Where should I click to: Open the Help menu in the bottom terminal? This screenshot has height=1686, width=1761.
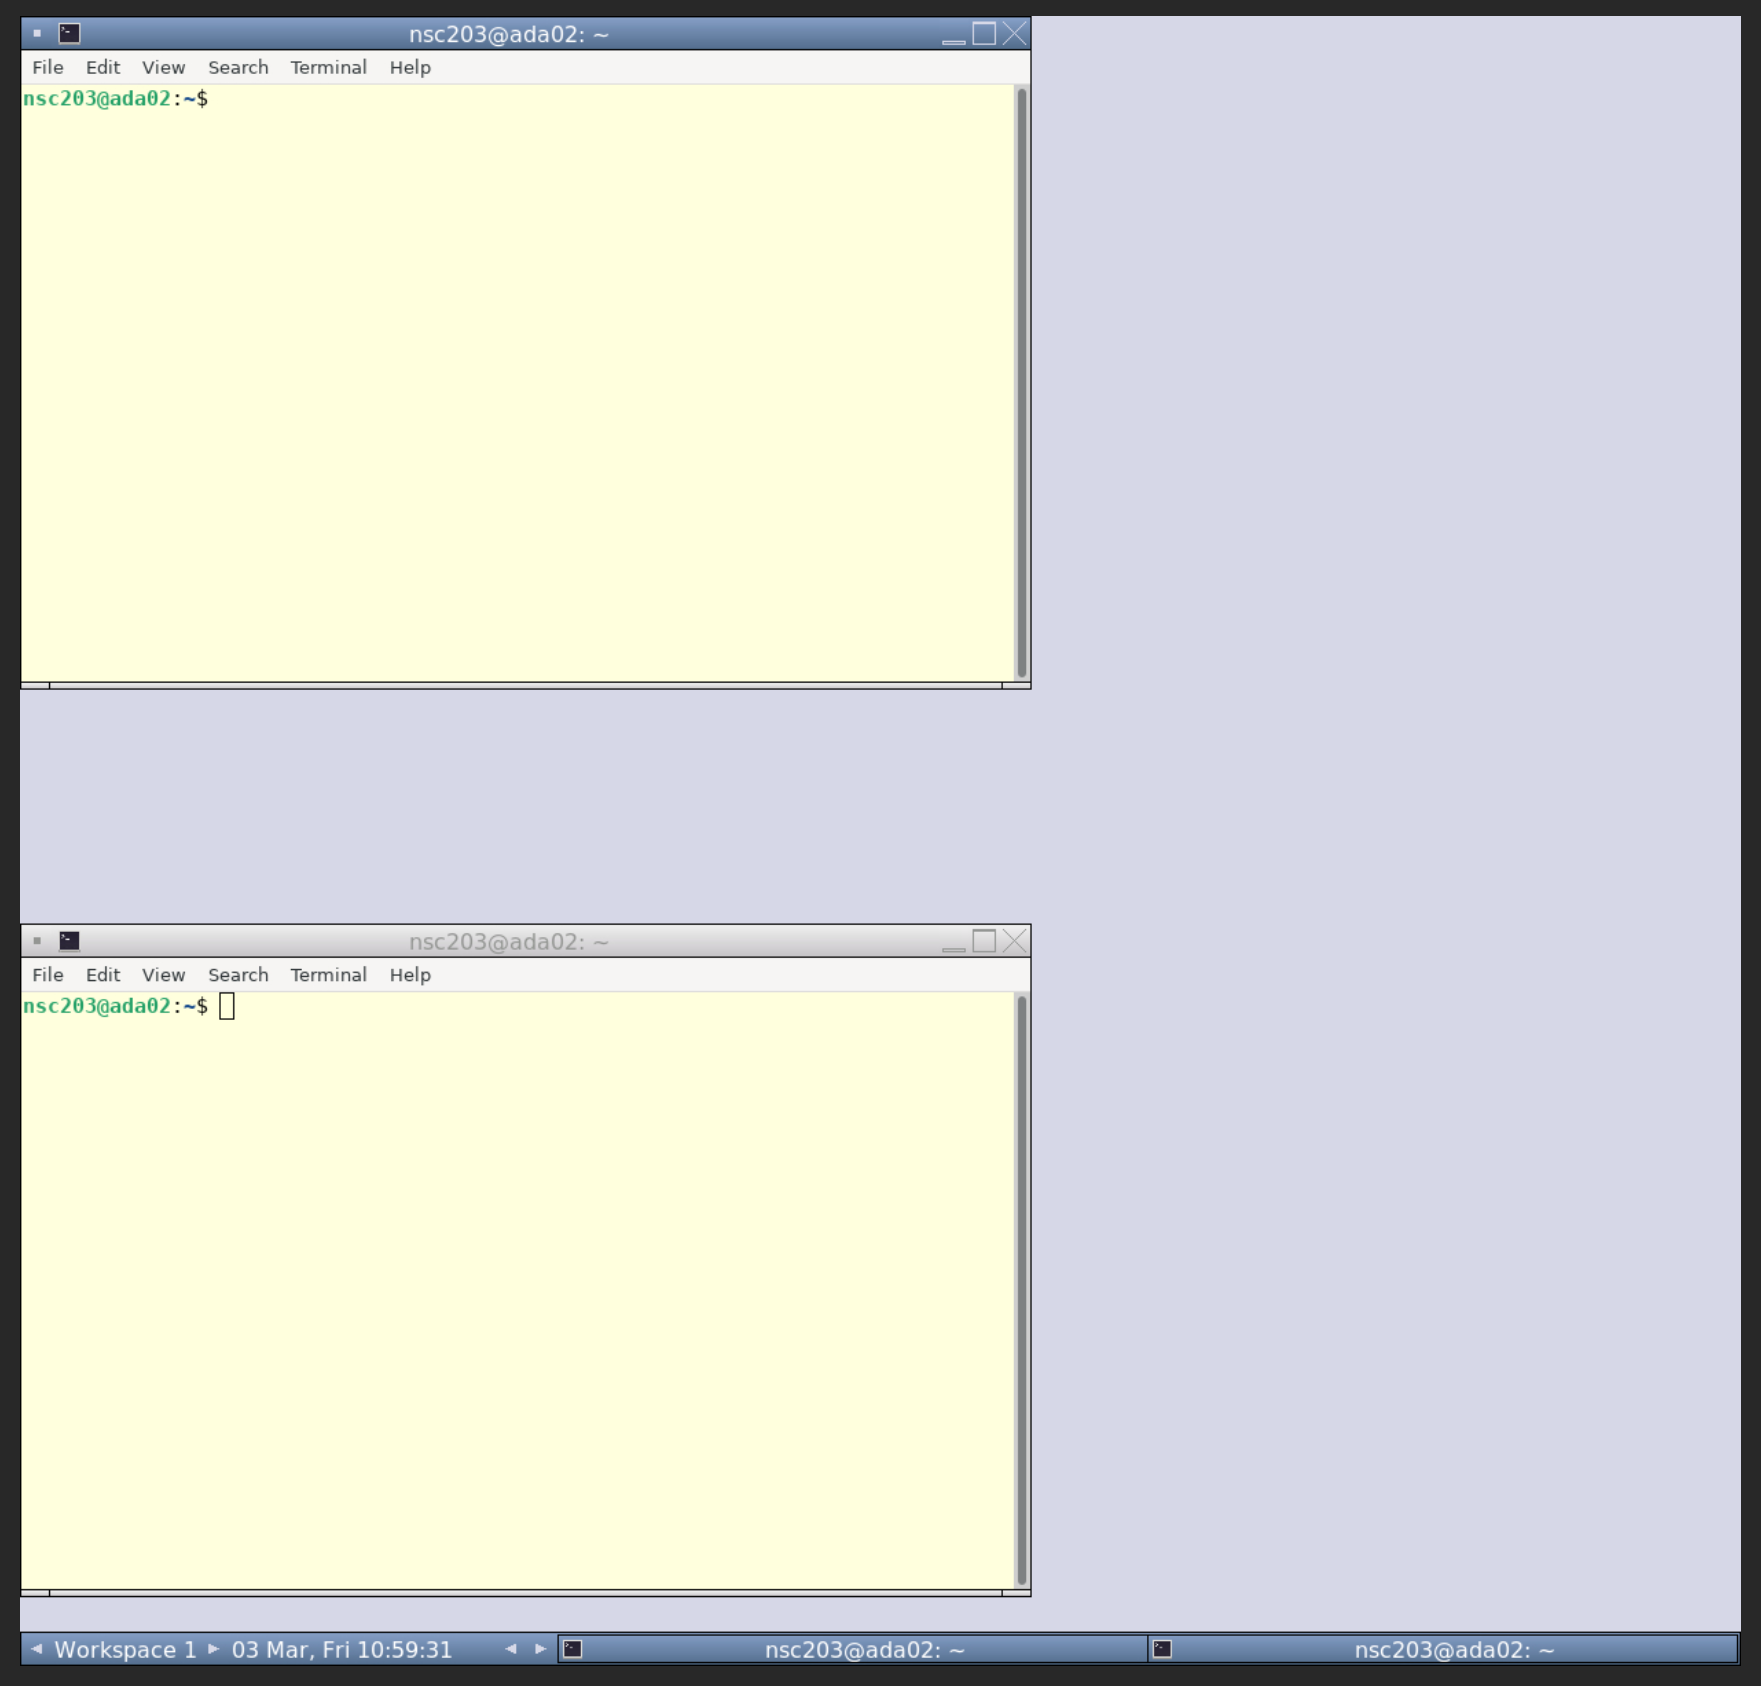tap(410, 975)
